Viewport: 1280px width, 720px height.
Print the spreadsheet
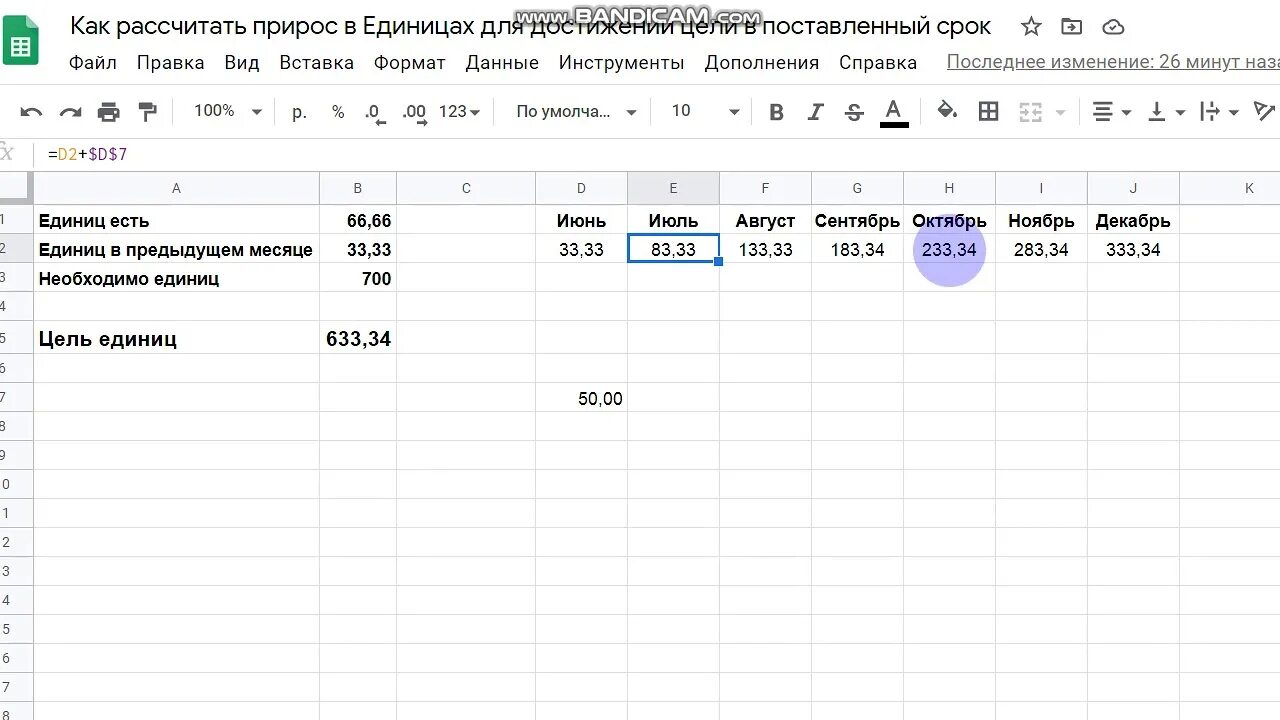click(109, 112)
